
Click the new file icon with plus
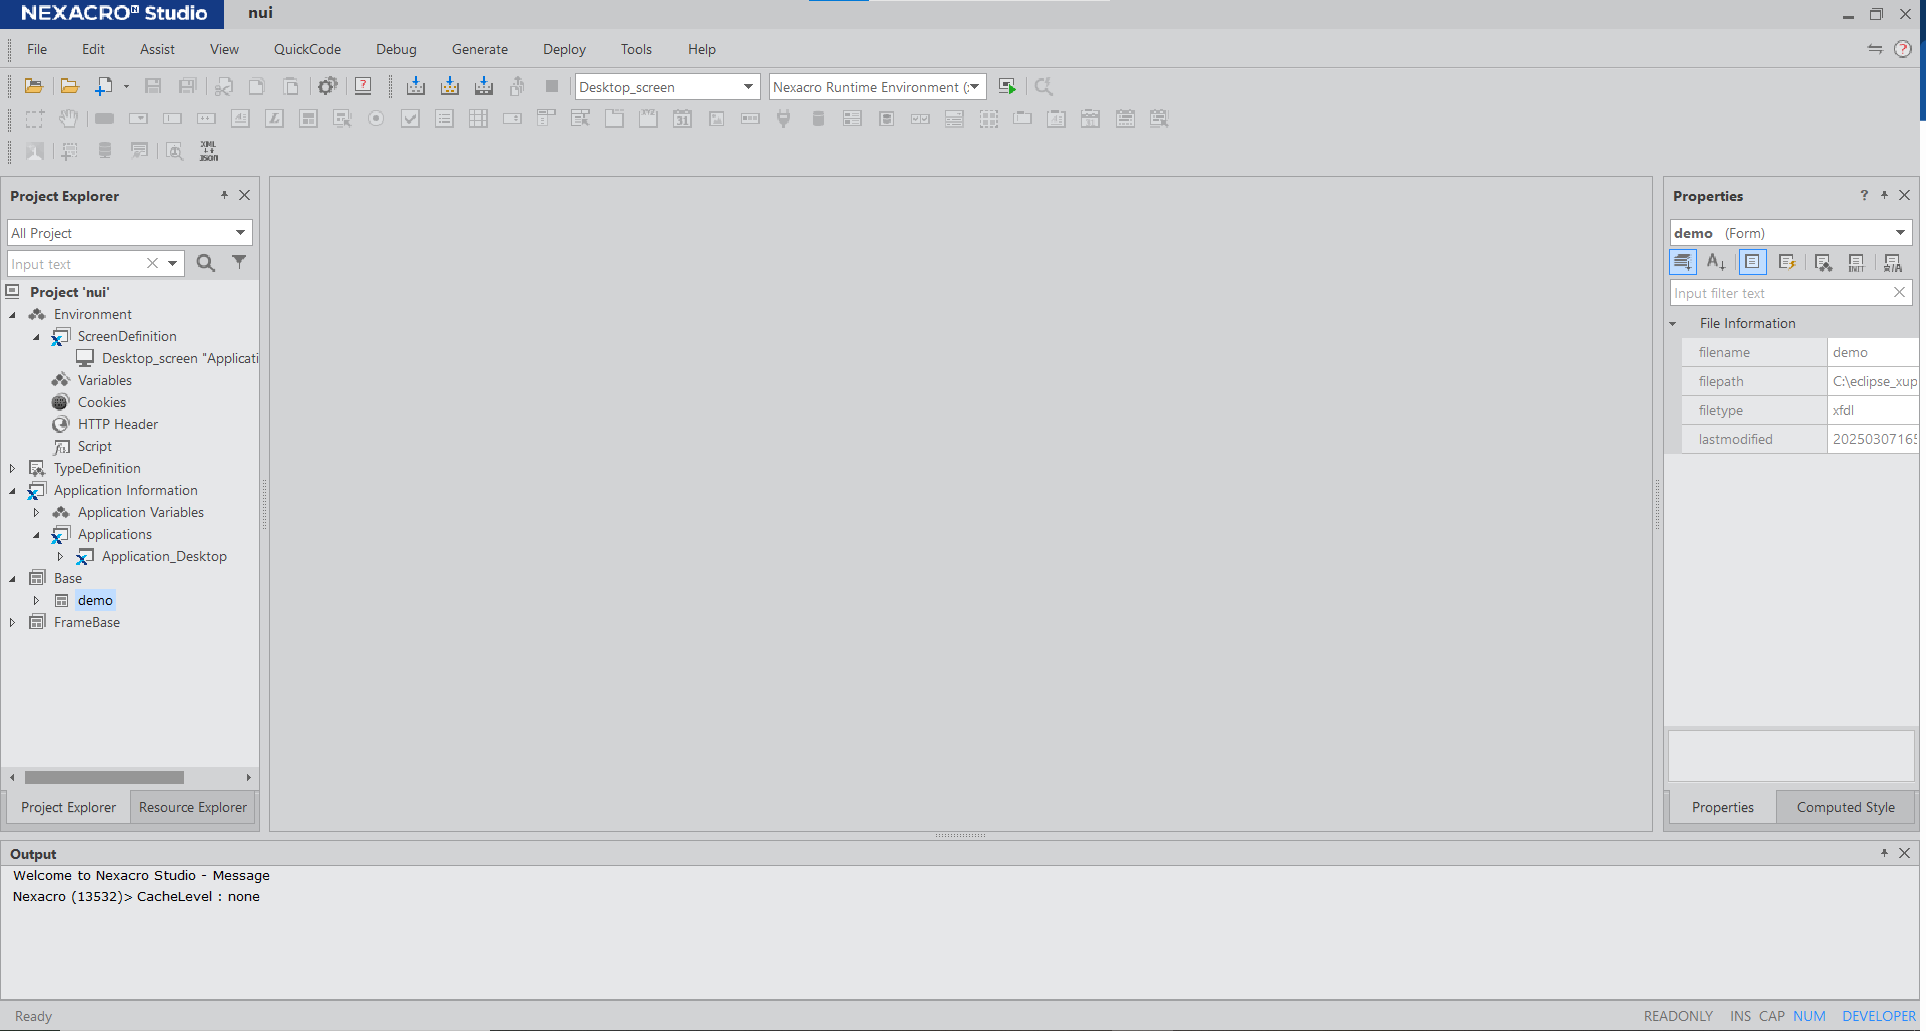point(103,87)
